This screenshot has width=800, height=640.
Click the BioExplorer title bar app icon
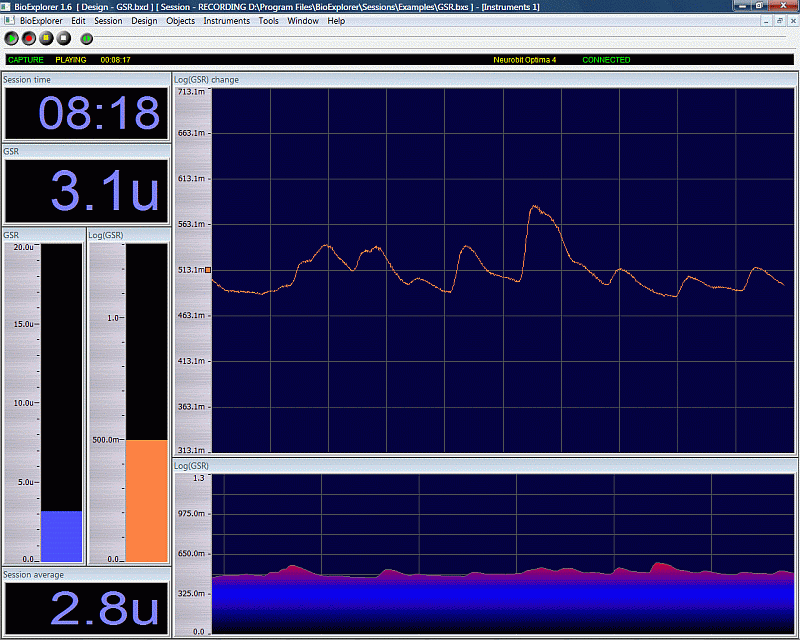[6, 7]
